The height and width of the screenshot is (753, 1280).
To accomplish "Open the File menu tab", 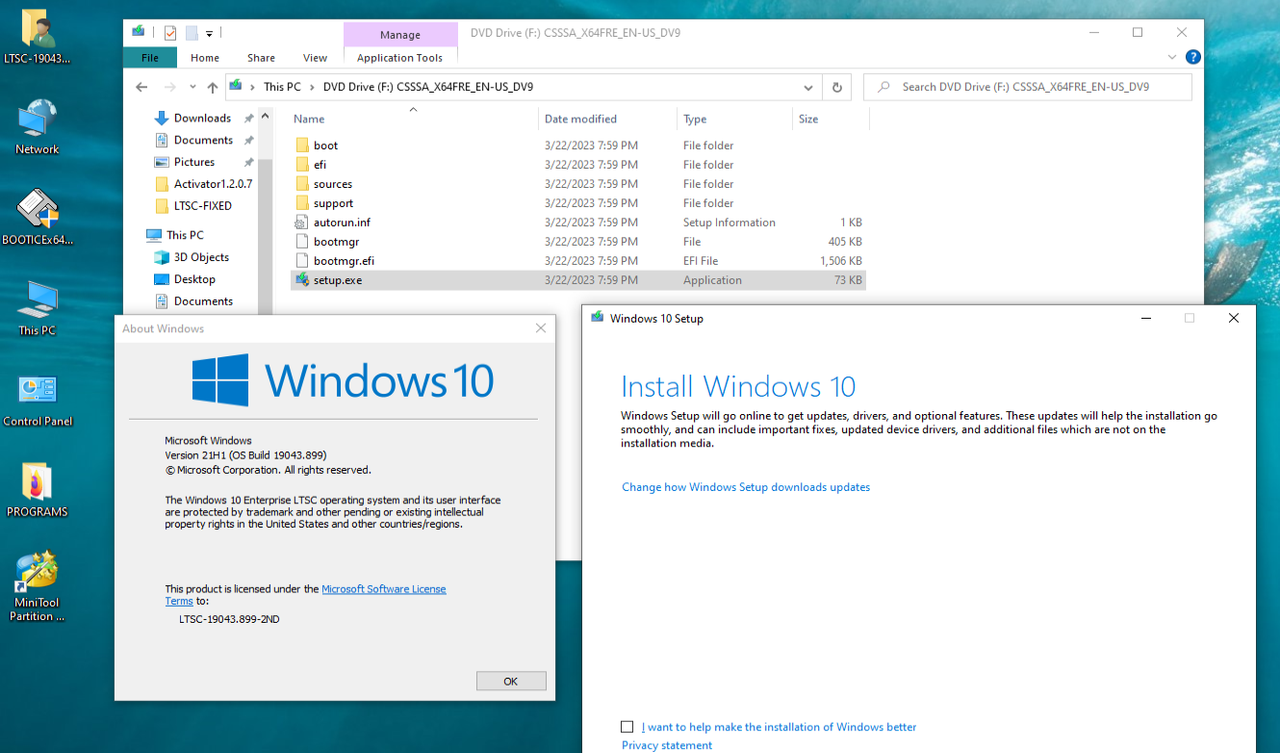I will 150,58.
